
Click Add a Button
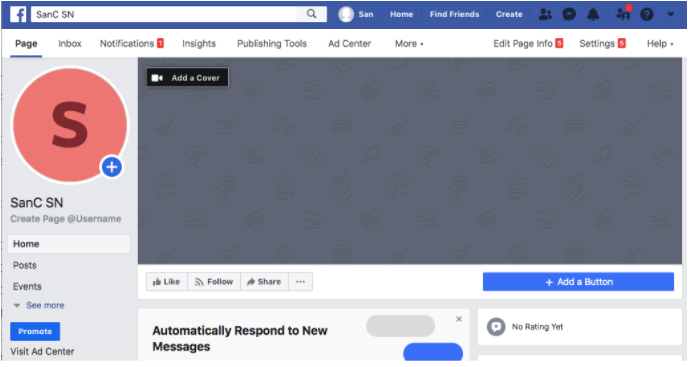(578, 282)
